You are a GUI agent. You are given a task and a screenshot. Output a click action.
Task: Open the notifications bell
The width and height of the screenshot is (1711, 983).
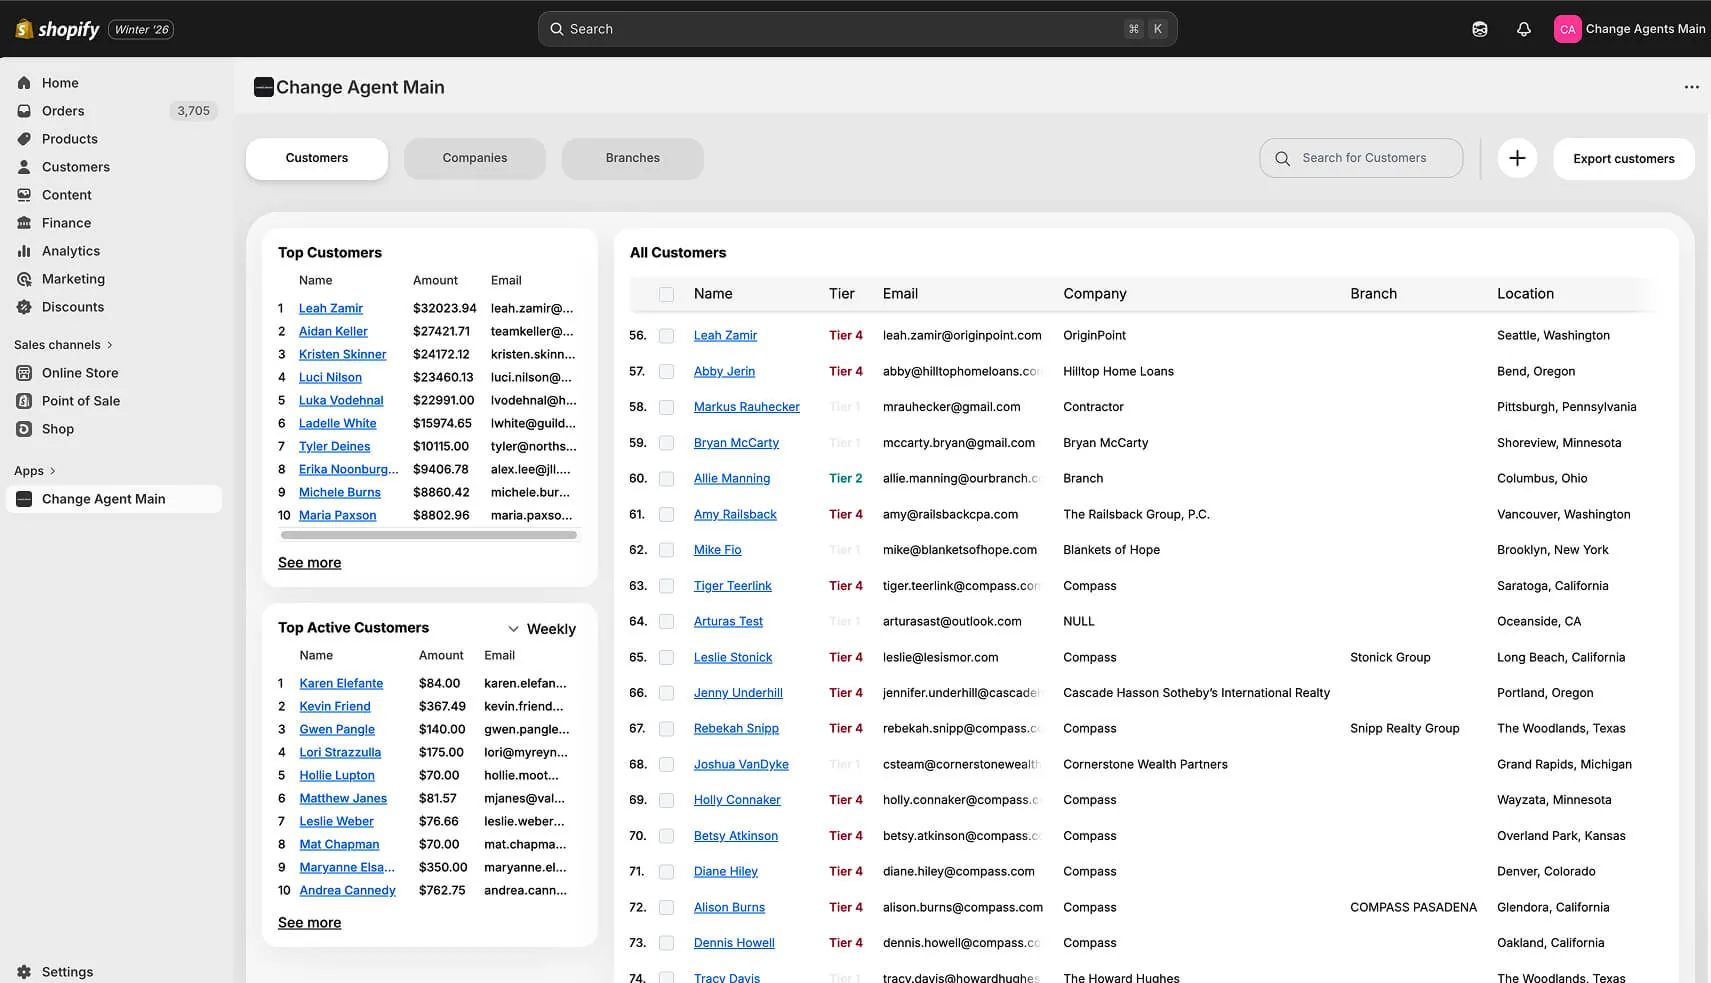pos(1524,29)
